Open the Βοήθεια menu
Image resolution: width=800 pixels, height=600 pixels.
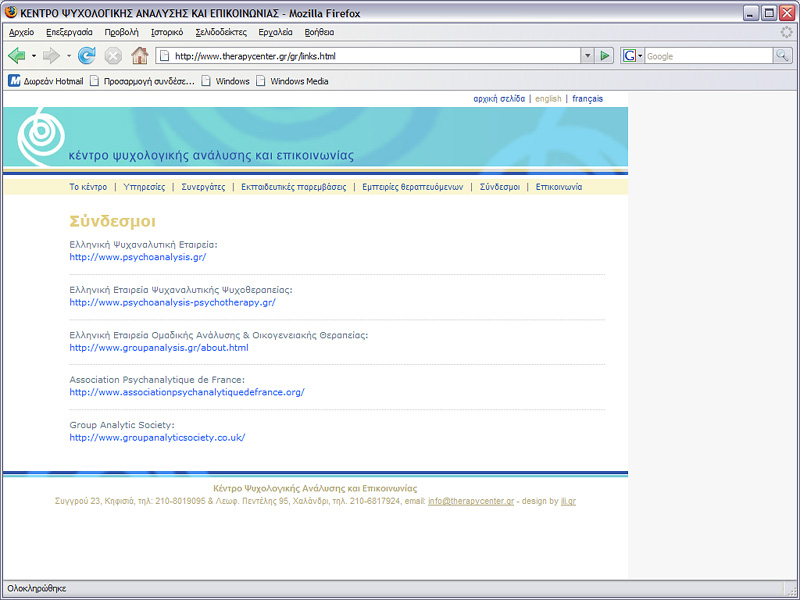[319, 32]
